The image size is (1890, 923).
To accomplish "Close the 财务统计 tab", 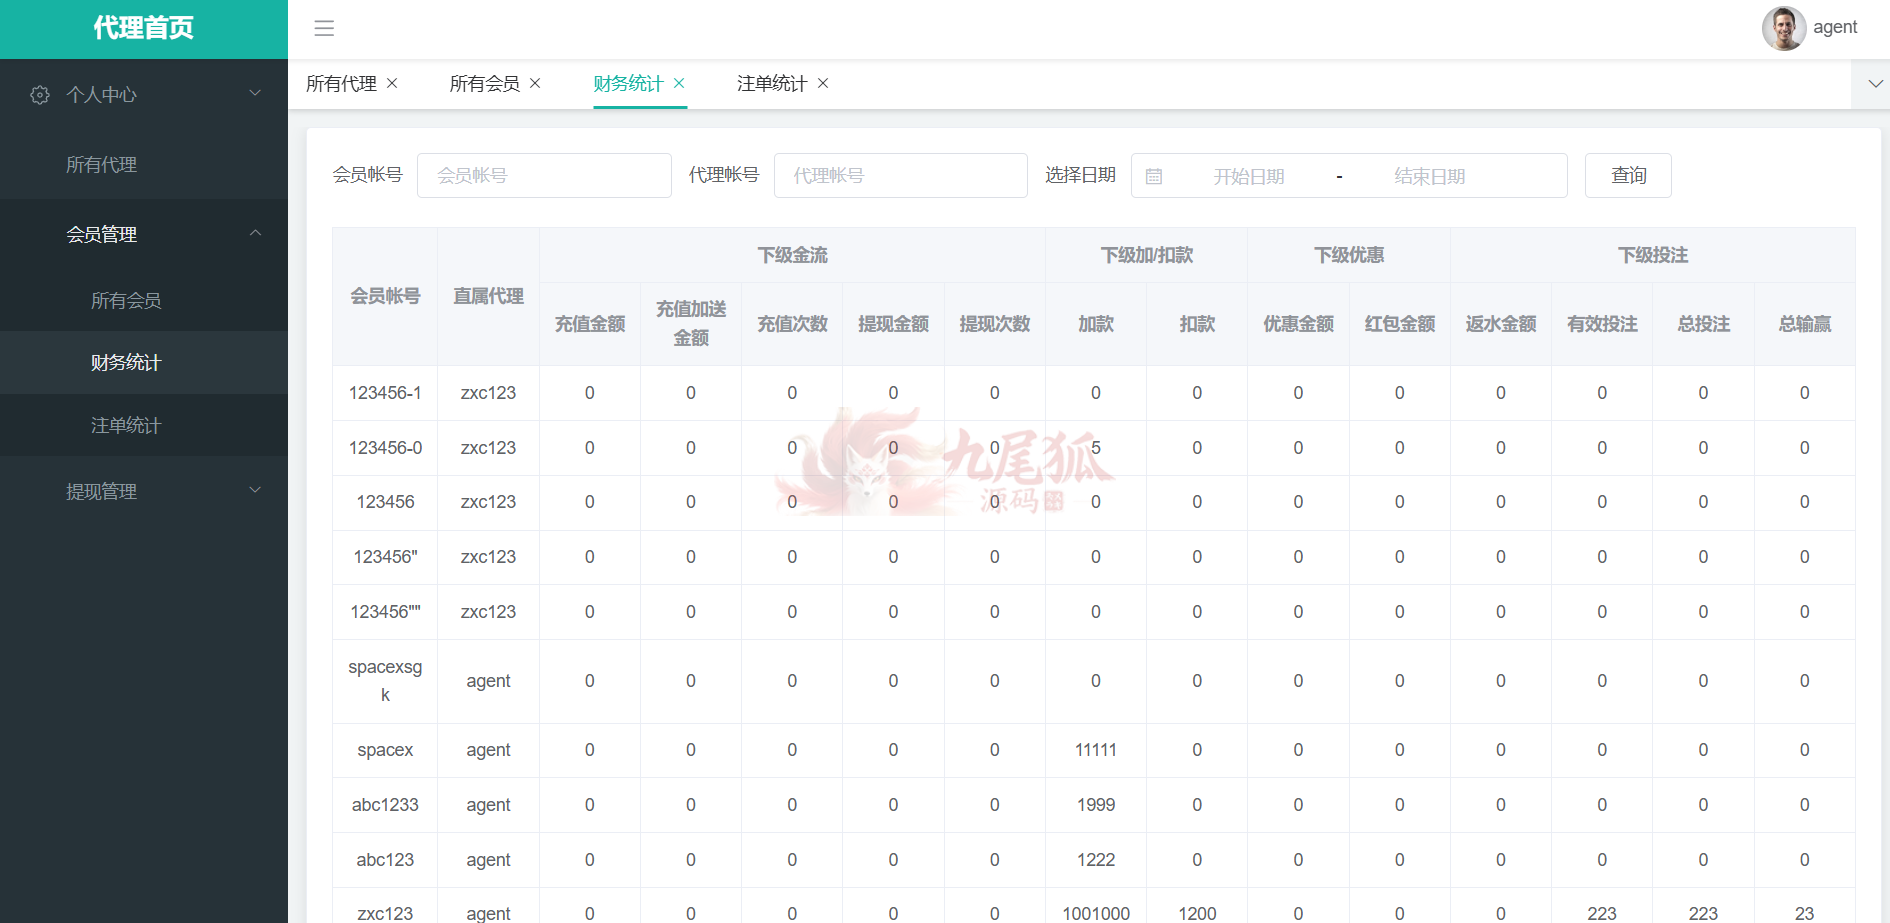I will coord(679,83).
